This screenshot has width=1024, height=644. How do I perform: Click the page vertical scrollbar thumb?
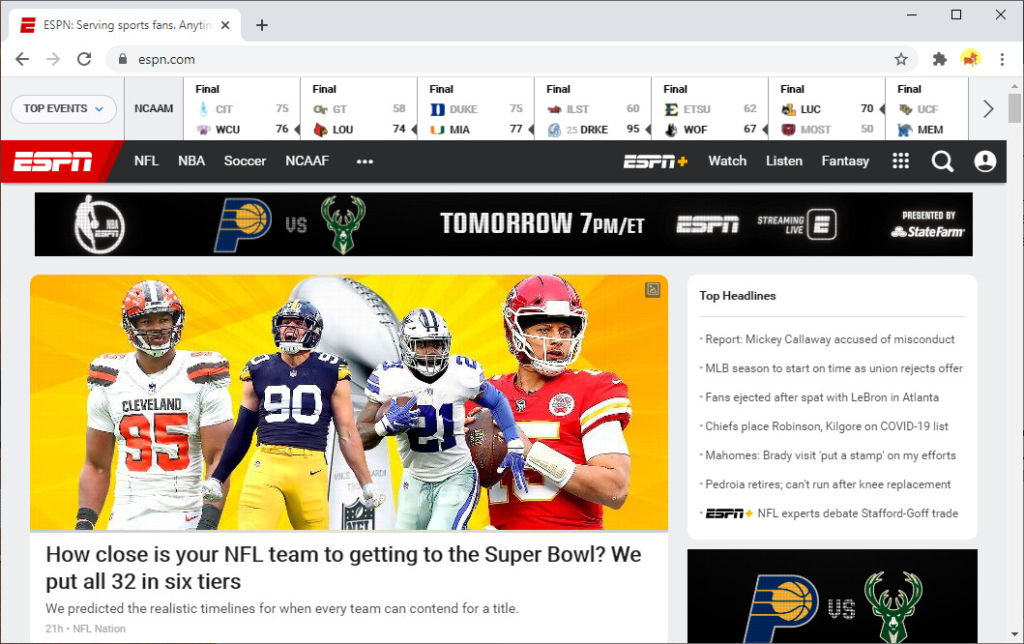point(1014,108)
